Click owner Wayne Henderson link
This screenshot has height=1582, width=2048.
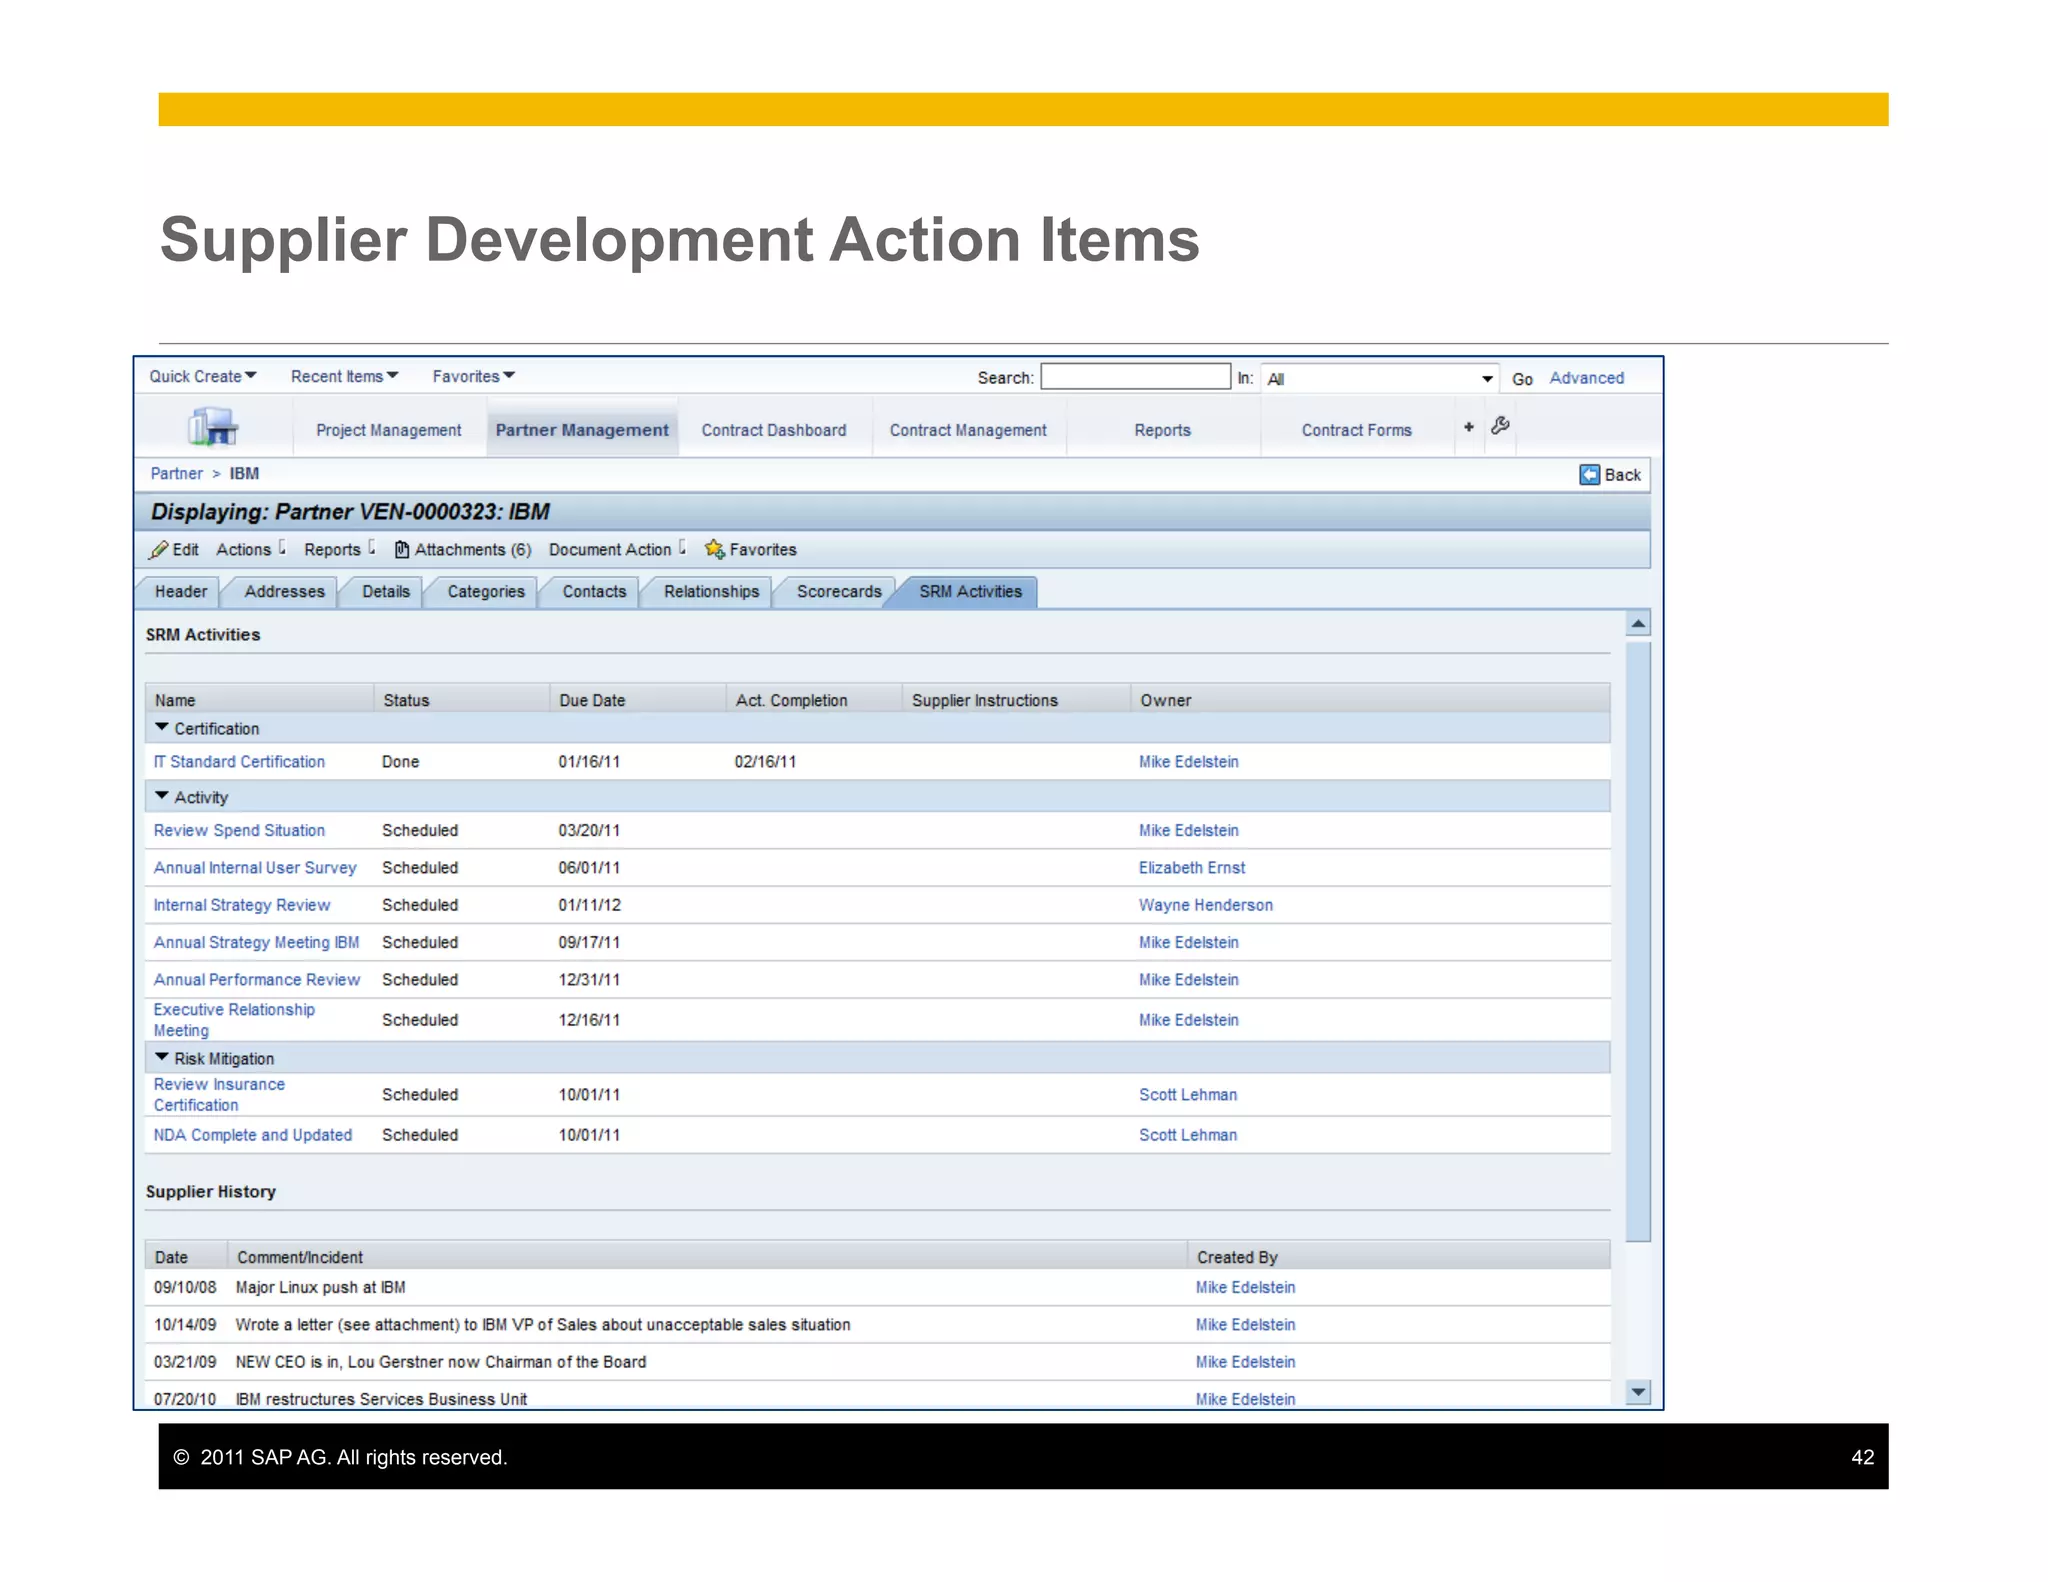click(x=1205, y=905)
